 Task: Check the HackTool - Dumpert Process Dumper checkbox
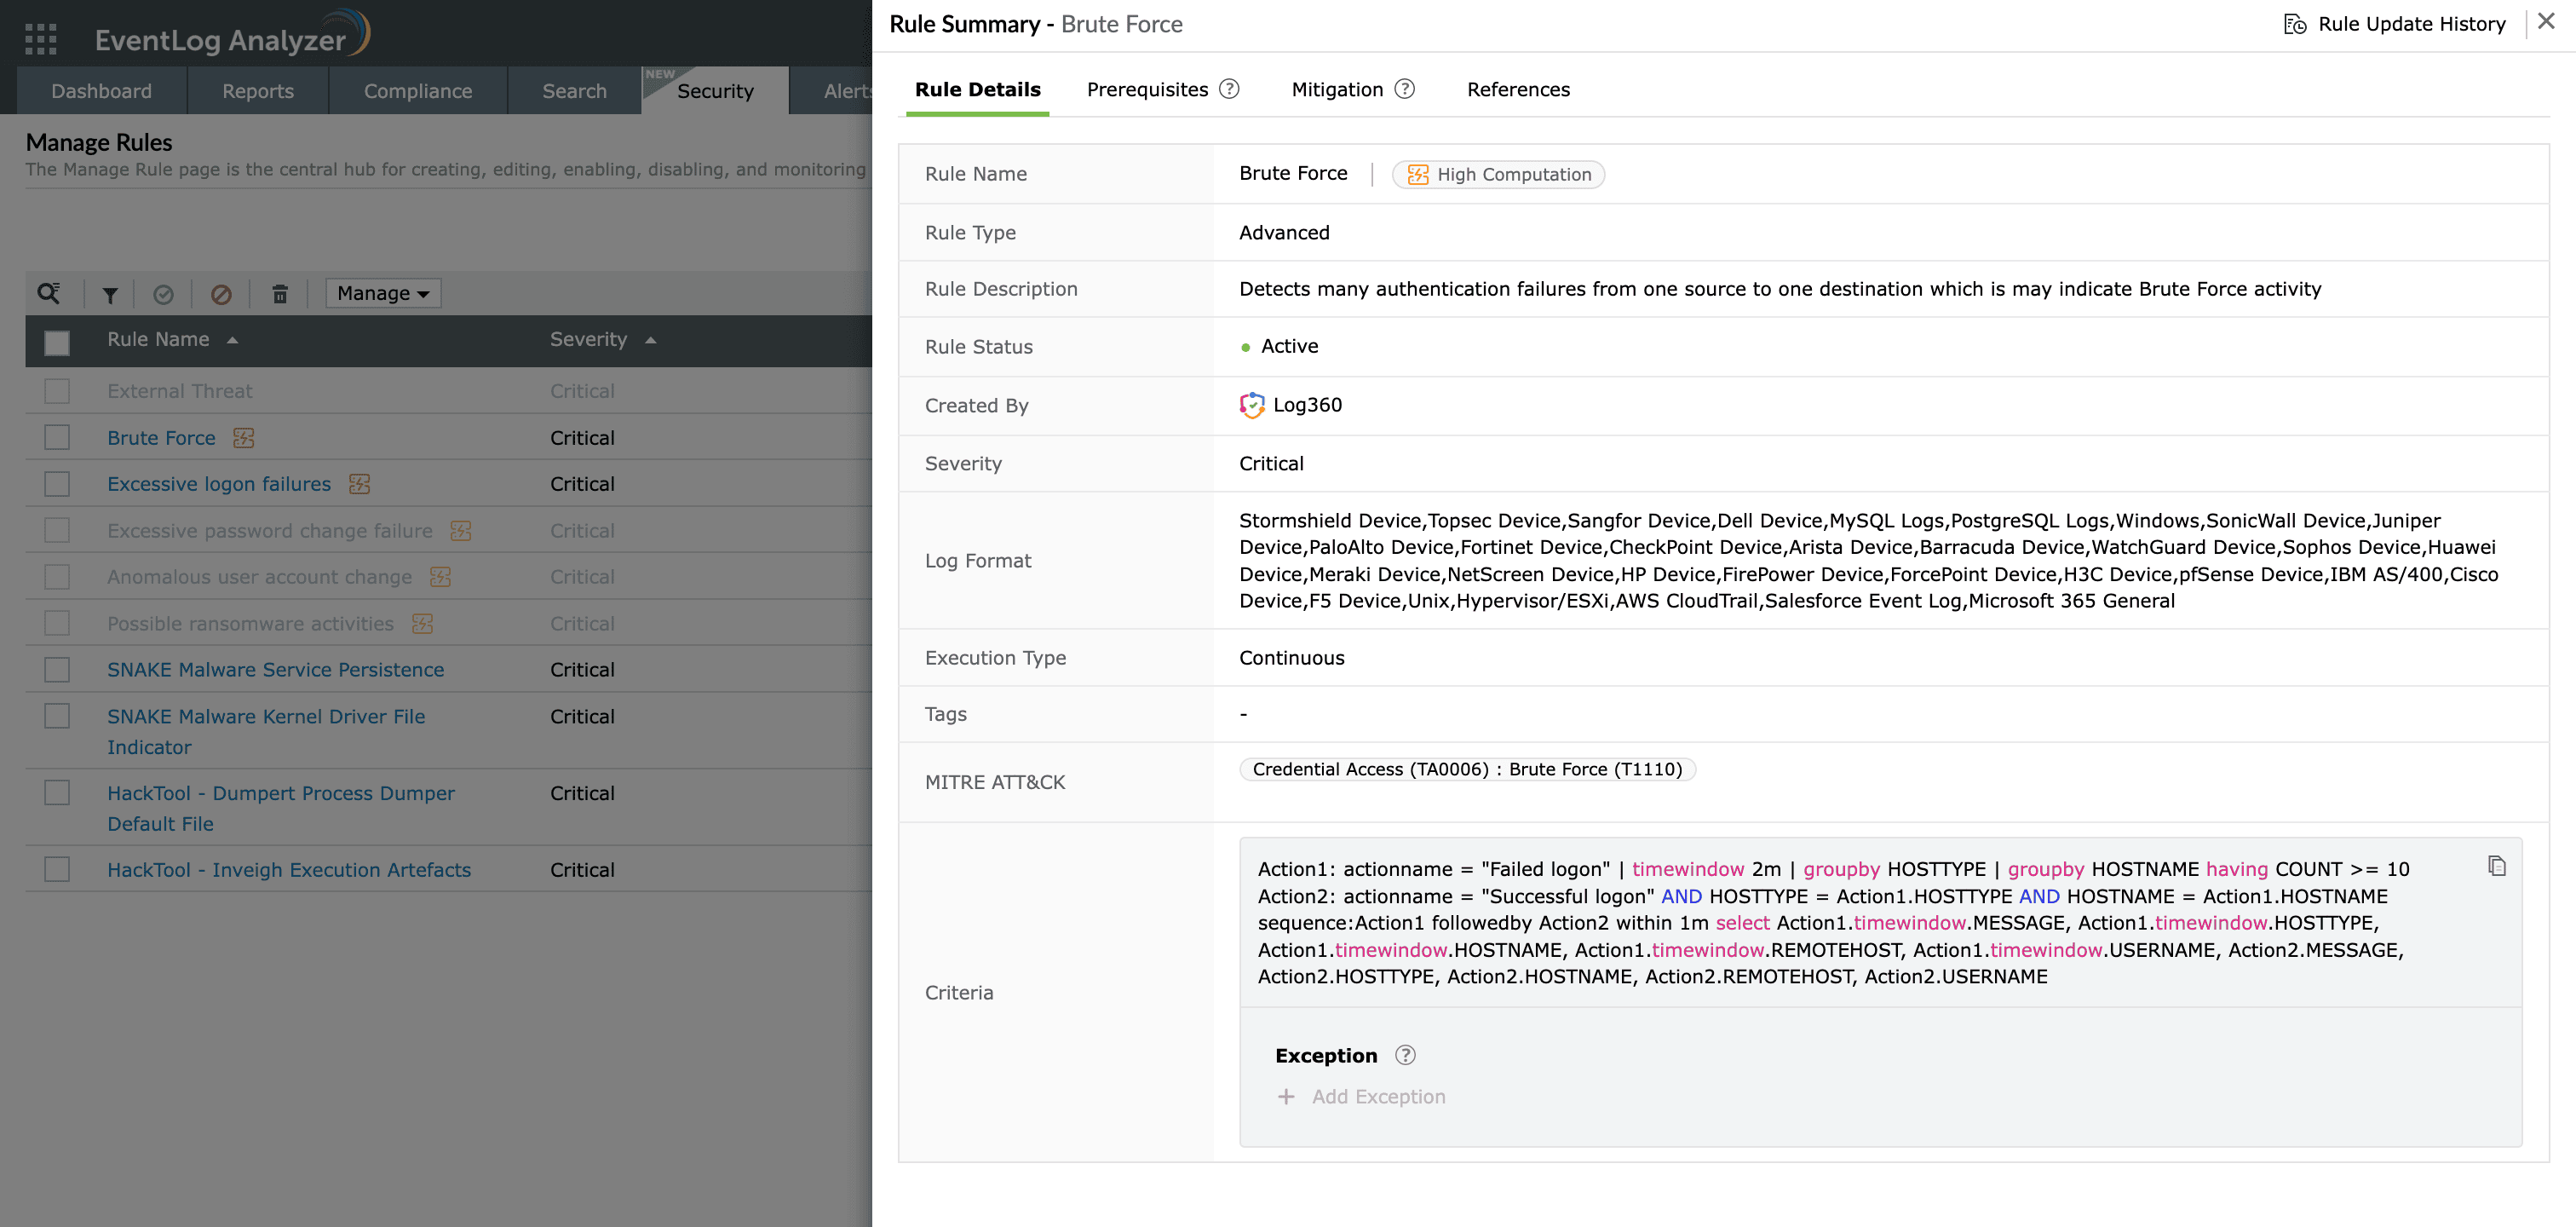[57, 793]
